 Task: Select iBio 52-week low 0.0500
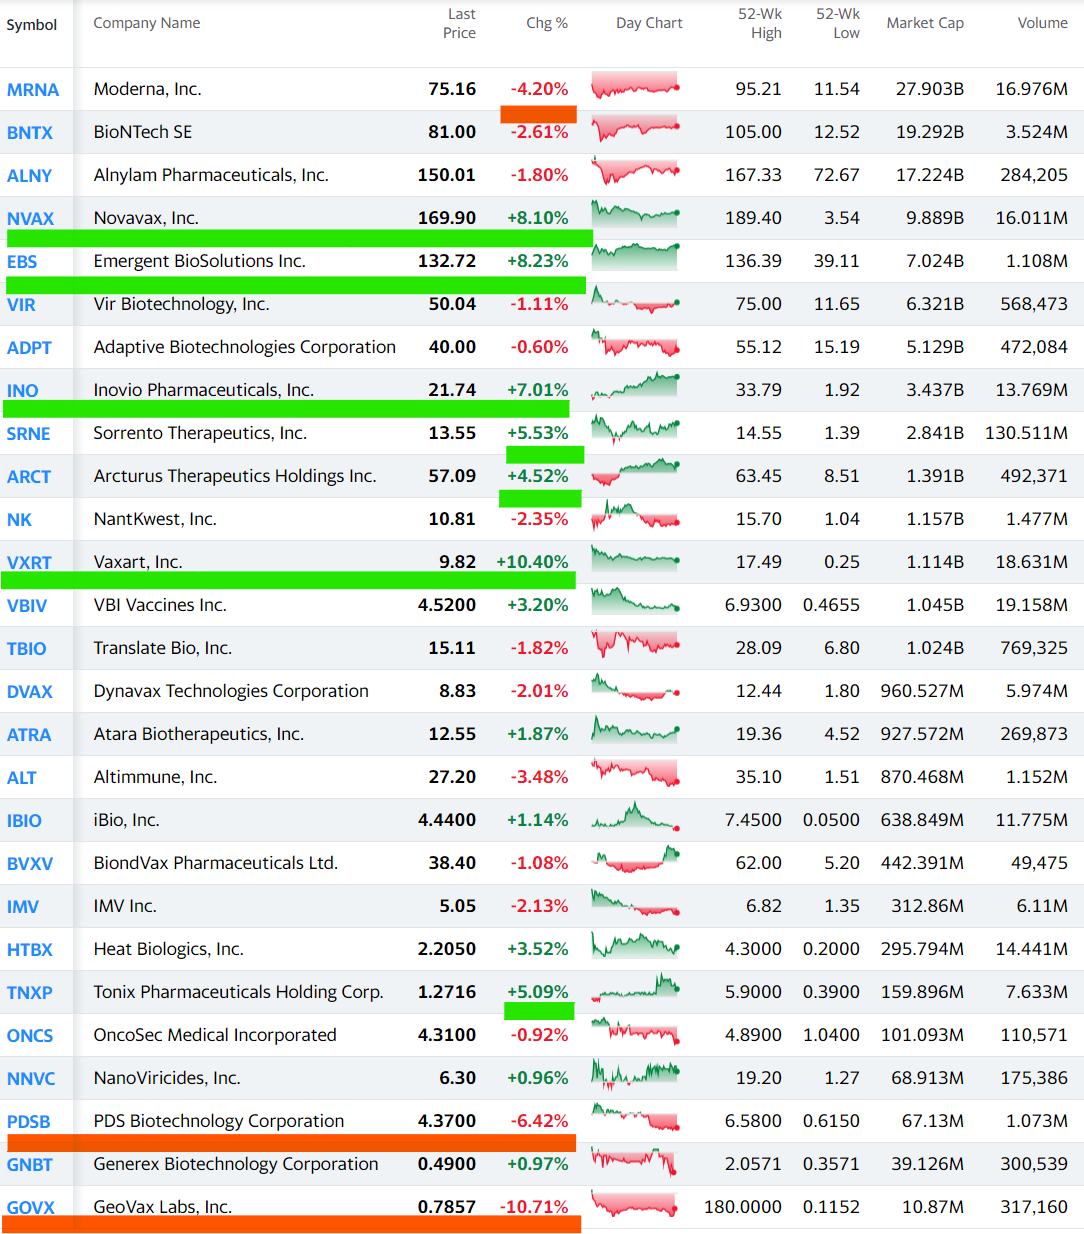pos(831,820)
